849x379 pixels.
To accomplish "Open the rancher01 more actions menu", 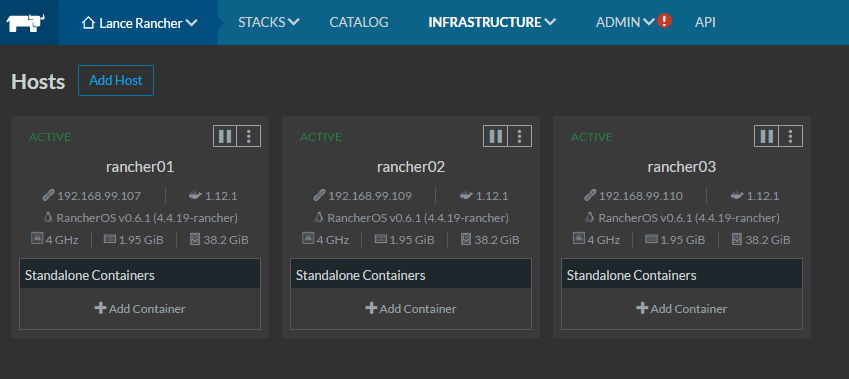I will pos(249,136).
